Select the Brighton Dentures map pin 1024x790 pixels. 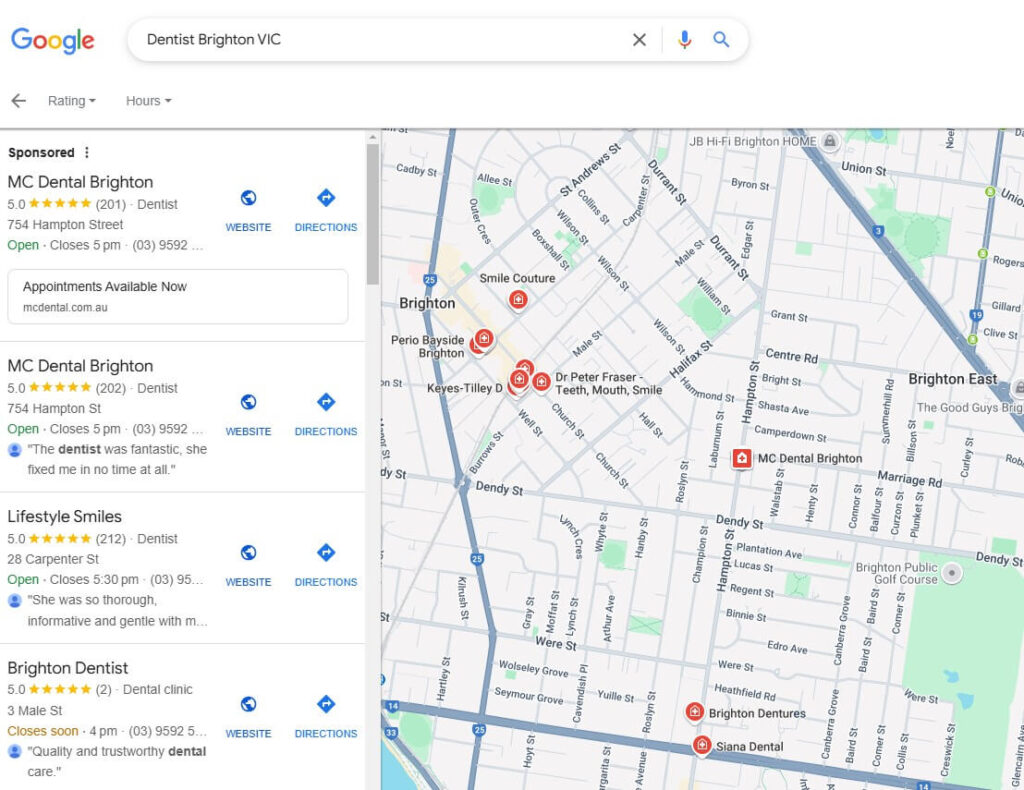click(694, 712)
